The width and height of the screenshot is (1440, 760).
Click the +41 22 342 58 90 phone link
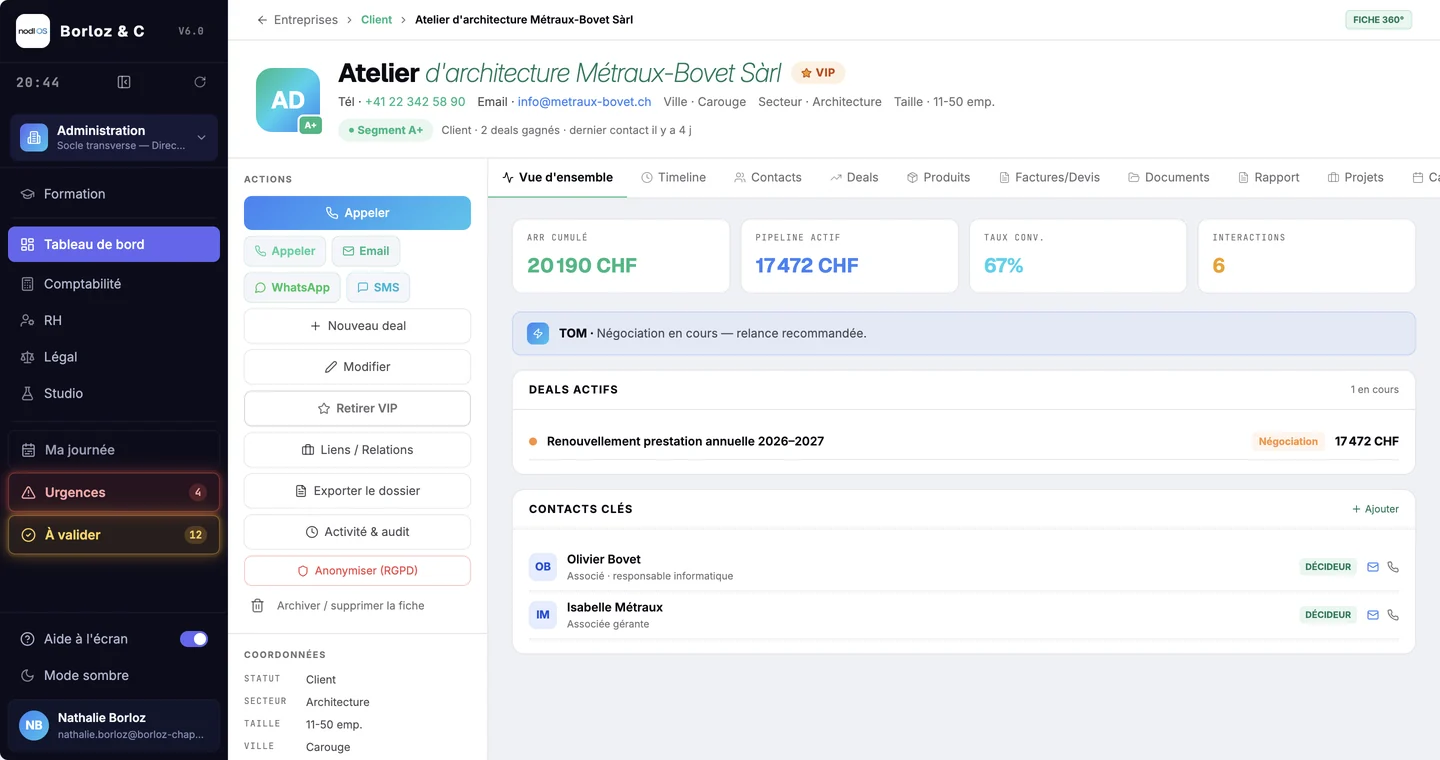click(x=415, y=102)
